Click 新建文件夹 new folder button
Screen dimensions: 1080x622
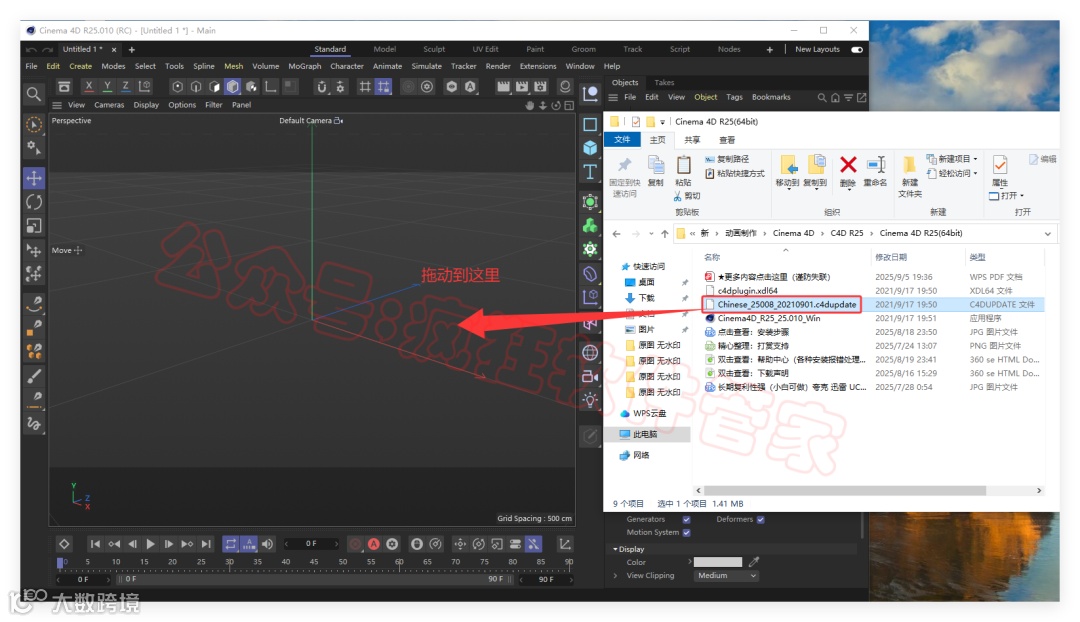(x=910, y=176)
